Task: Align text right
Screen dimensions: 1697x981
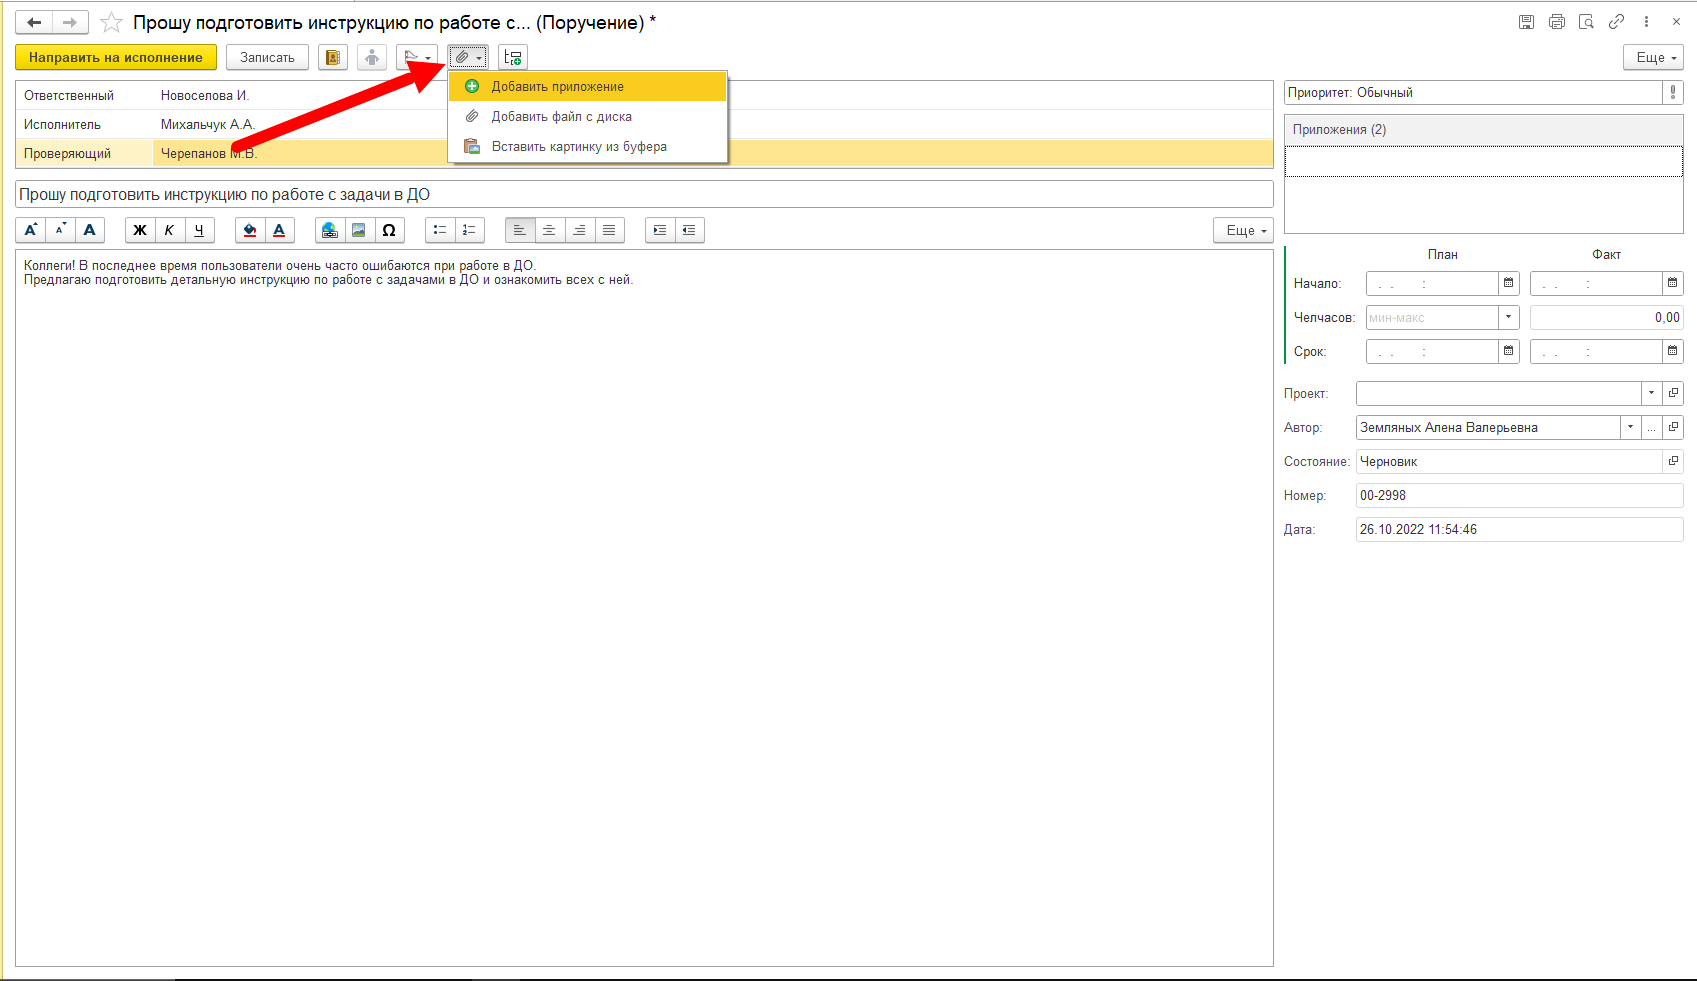Action: [579, 230]
